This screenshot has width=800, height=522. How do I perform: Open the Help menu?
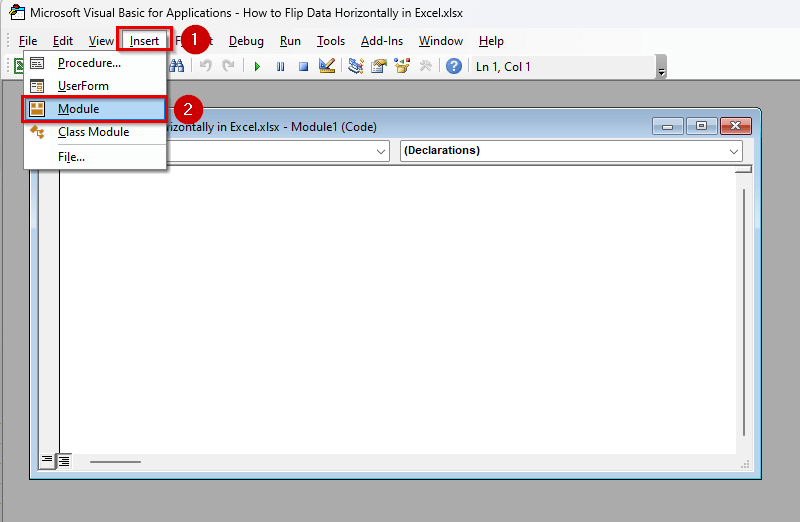pos(491,41)
